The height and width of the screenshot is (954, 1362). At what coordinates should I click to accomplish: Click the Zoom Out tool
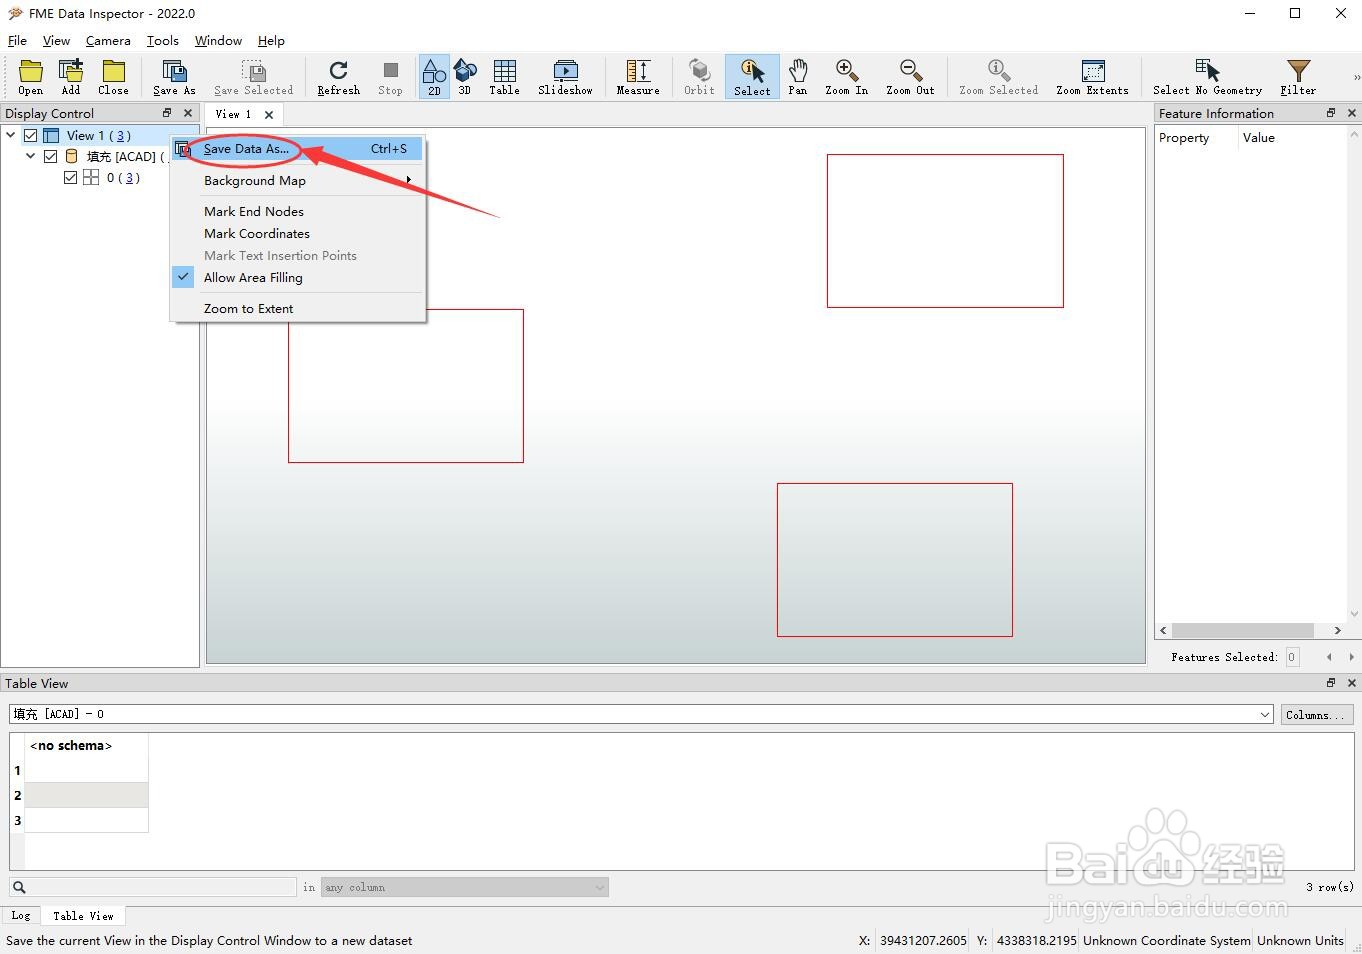[x=910, y=77]
